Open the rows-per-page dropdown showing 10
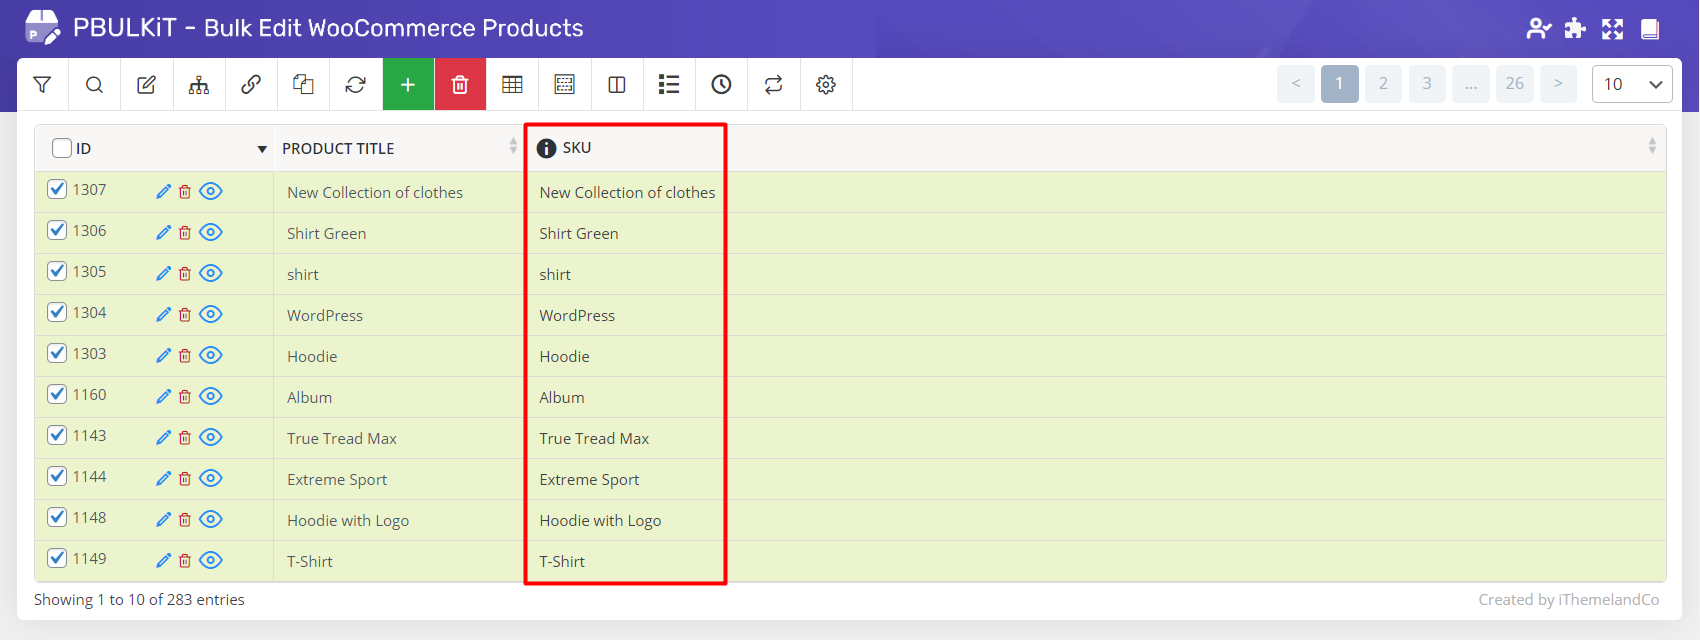 pyautogui.click(x=1631, y=84)
